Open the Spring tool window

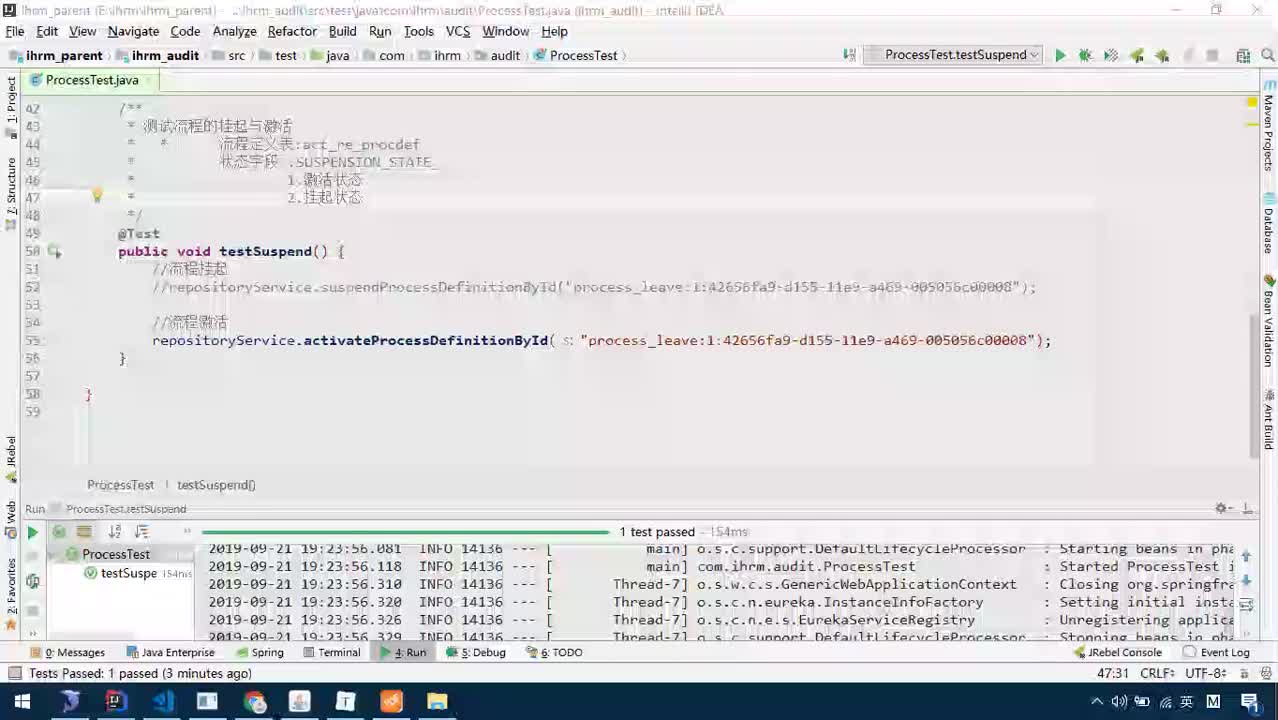(259, 652)
